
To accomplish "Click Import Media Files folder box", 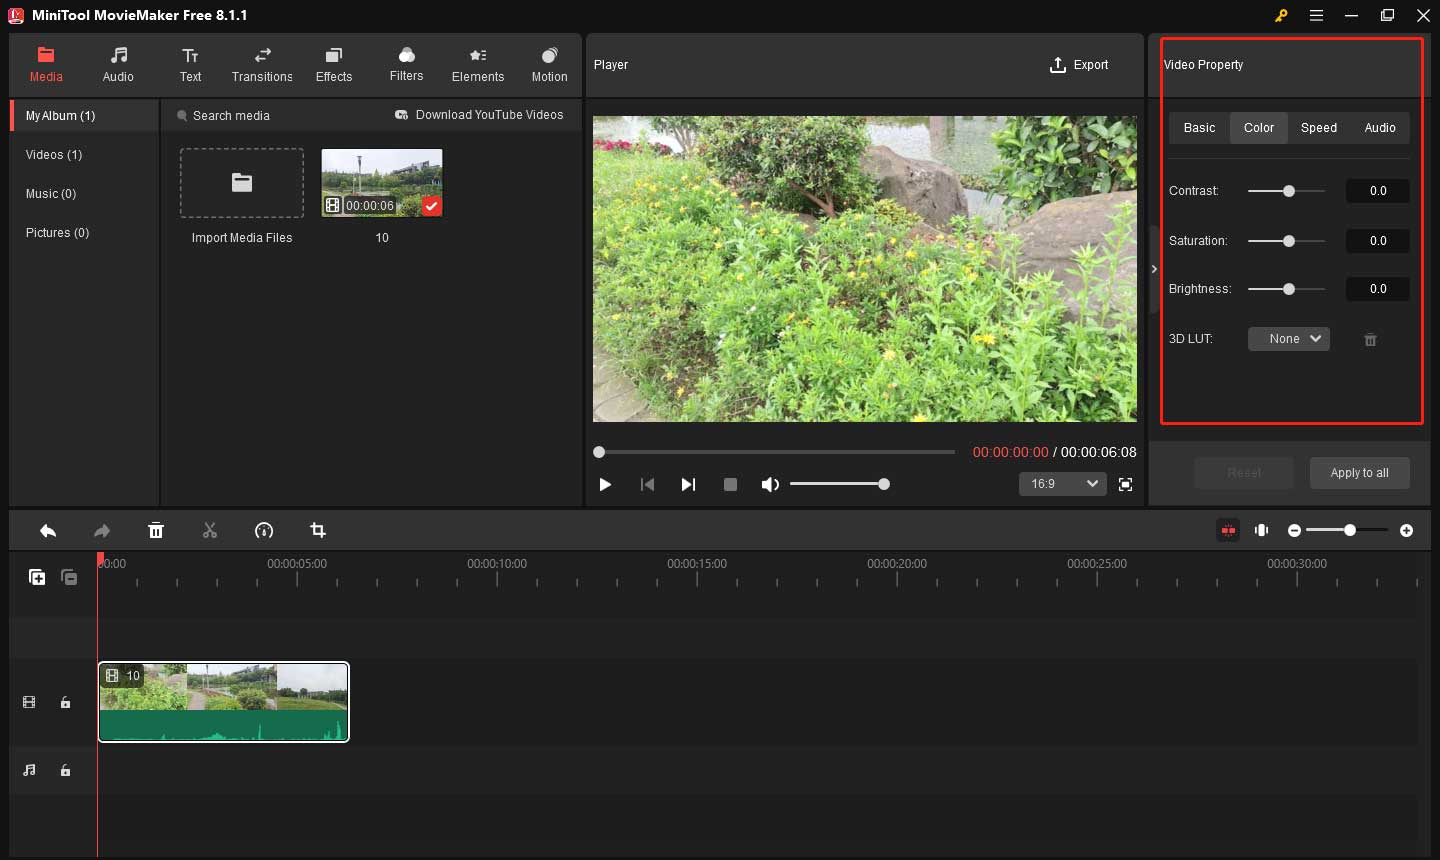I will pyautogui.click(x=242, y=183).
